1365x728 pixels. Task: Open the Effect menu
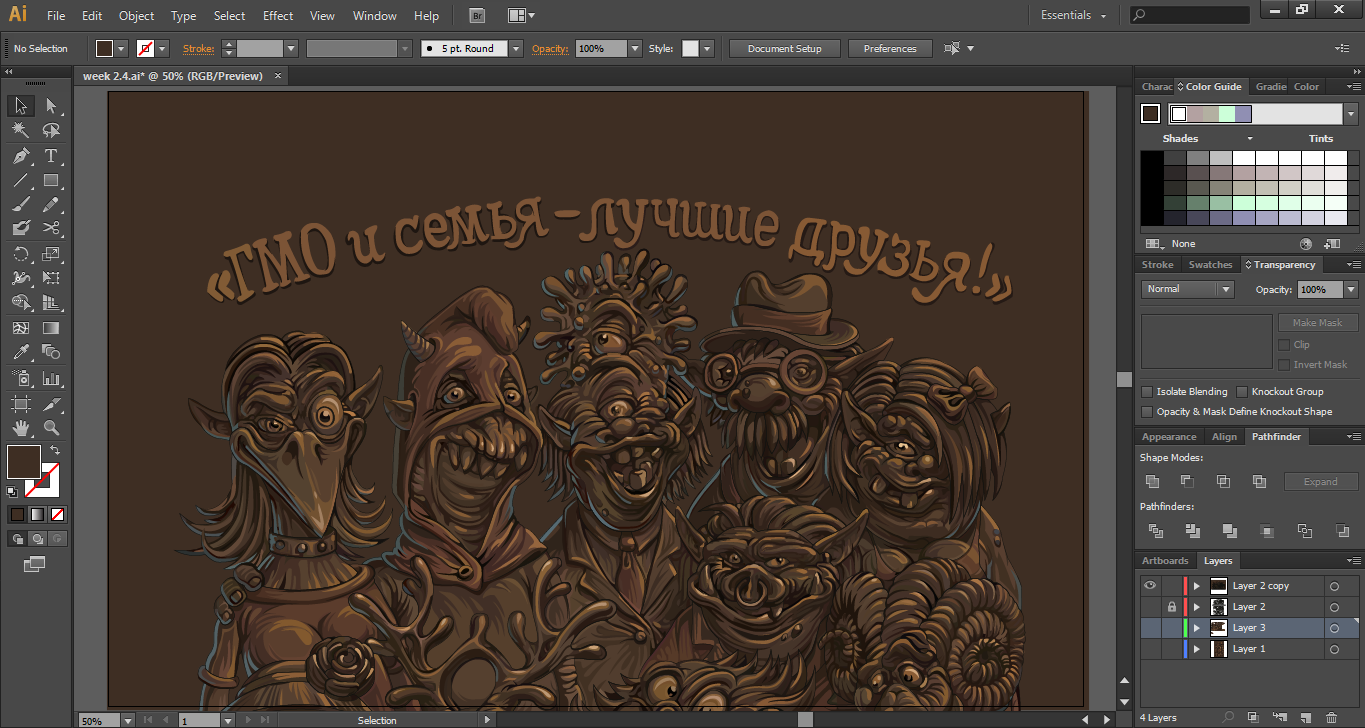(x=278, y=16)
